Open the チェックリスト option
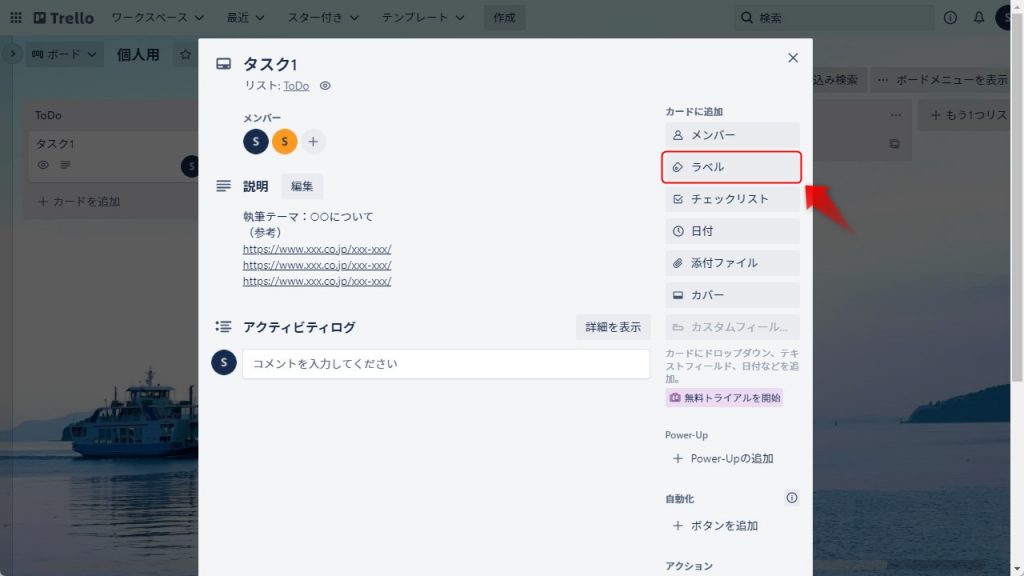This screenshot has width=1024, height=576. (x=732, y=199)
